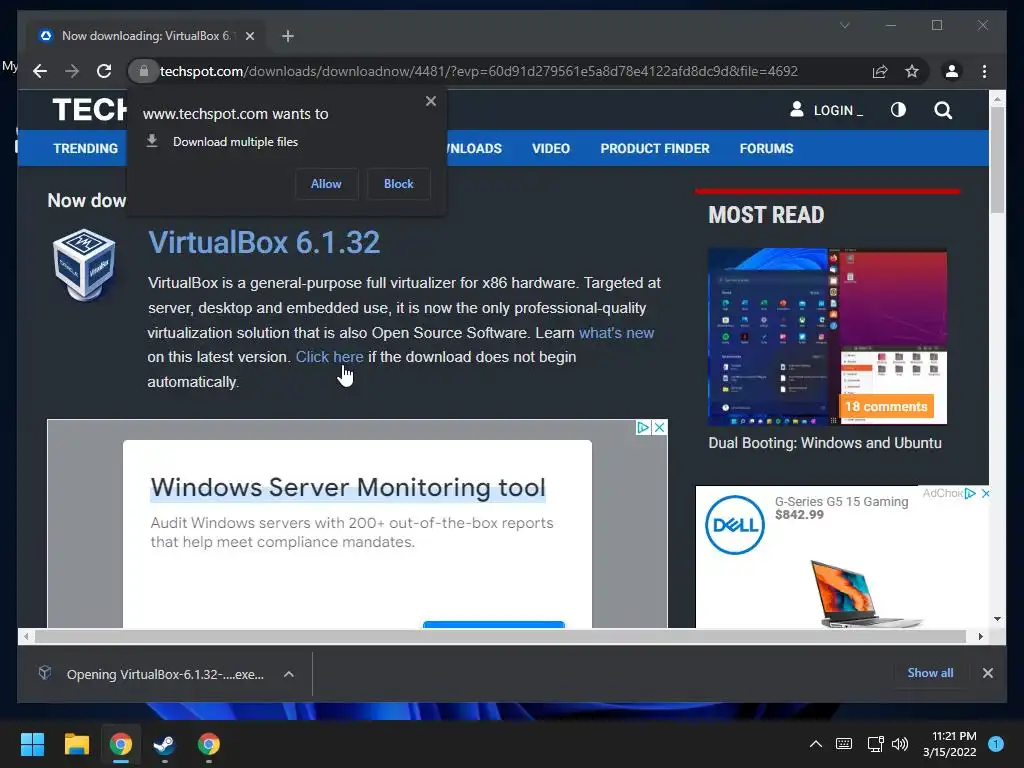
Task: Open Dual Booting article thumbnail
Action: click(x=827, y=336)
